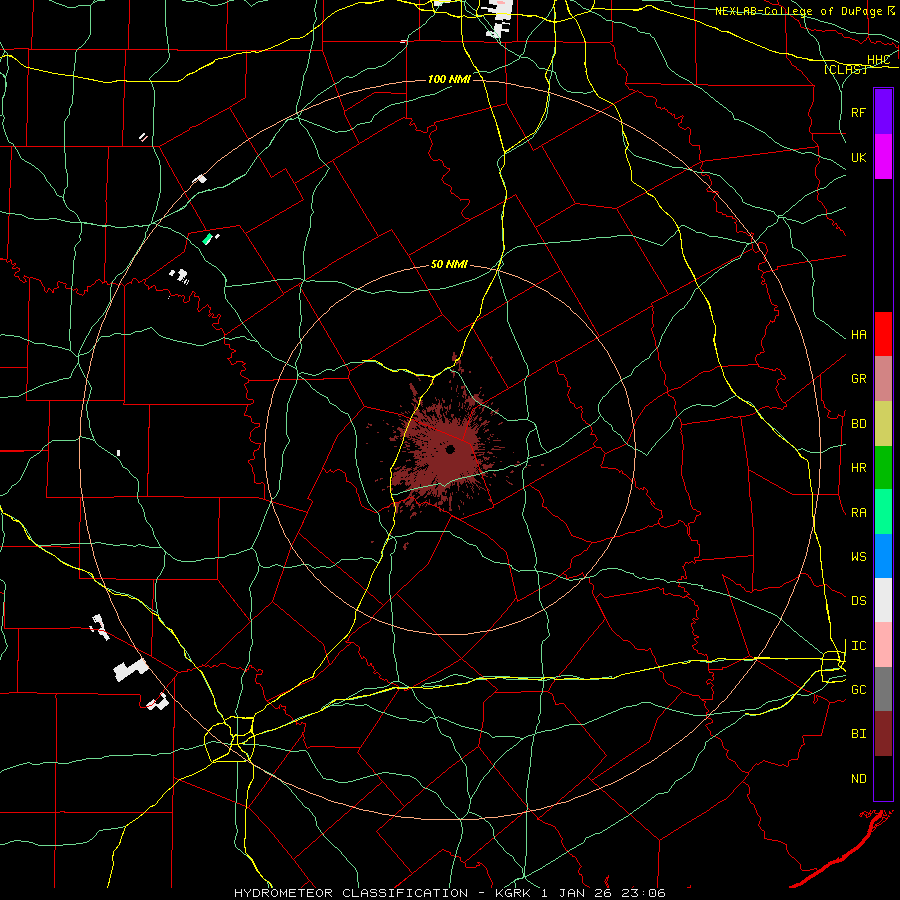Click the yellow BD legend color swatch
The width and height of the screenshot is (900, 900).
point(883,423)
